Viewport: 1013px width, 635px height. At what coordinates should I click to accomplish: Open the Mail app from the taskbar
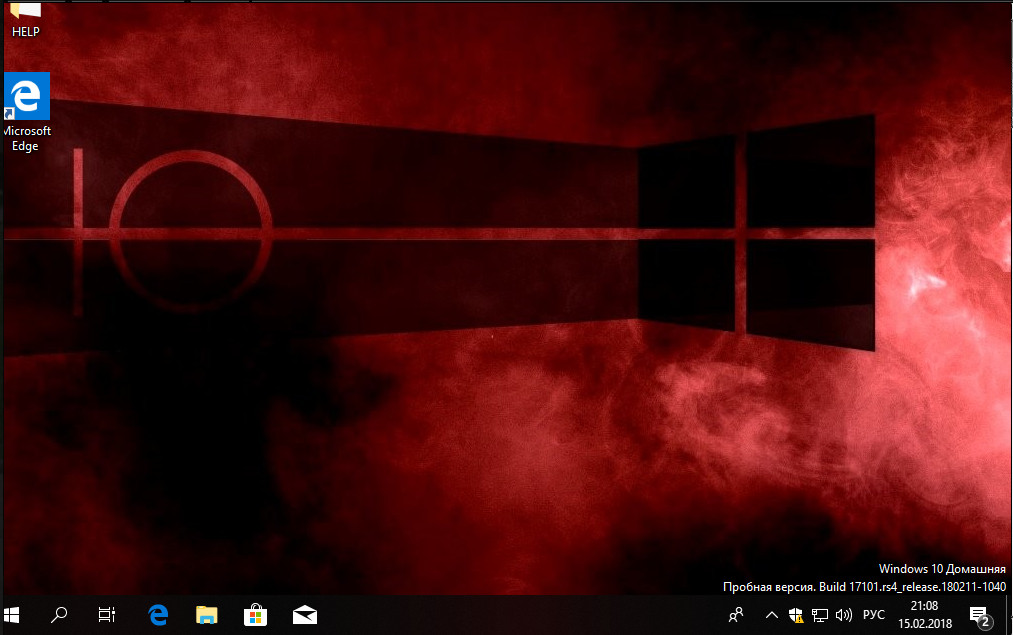[x=304, y=615]
